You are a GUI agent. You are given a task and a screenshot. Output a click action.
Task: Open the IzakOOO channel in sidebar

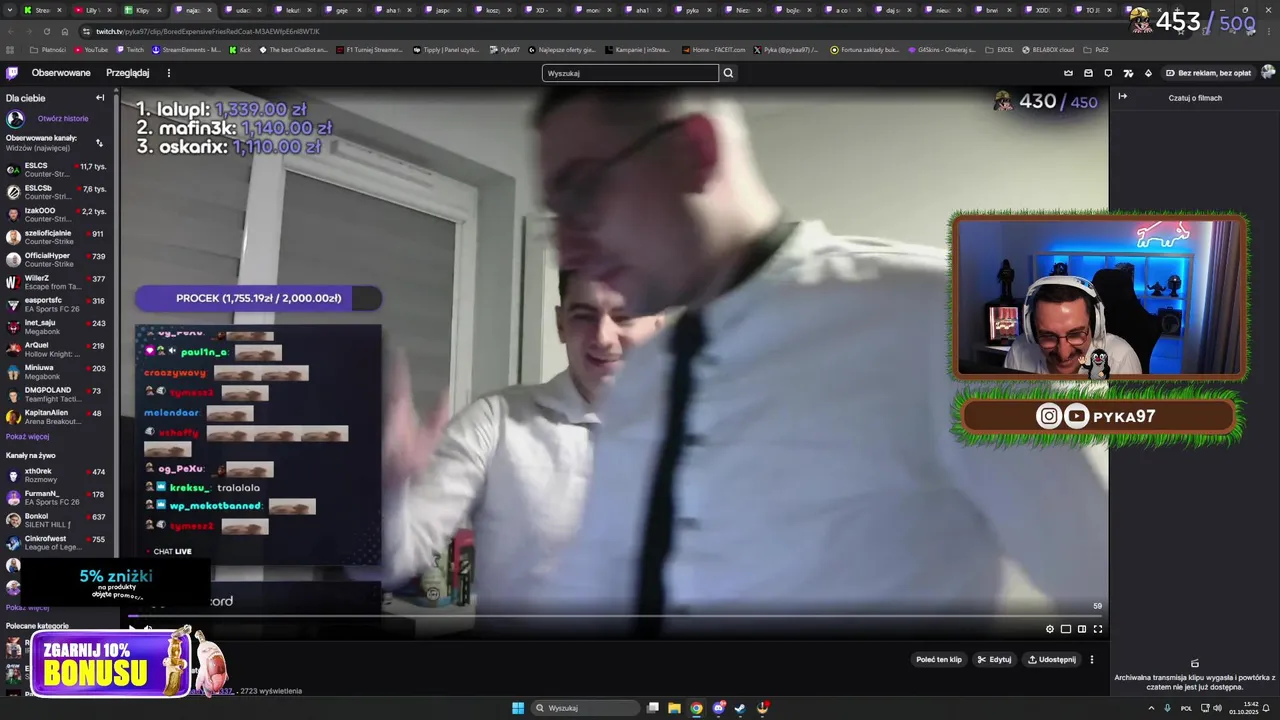(x=57, y=215)
